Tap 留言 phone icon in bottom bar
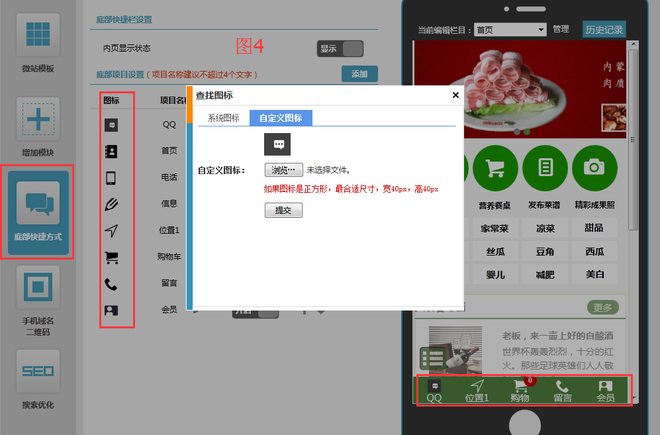660x435 pixels. (x=562, y=386)
